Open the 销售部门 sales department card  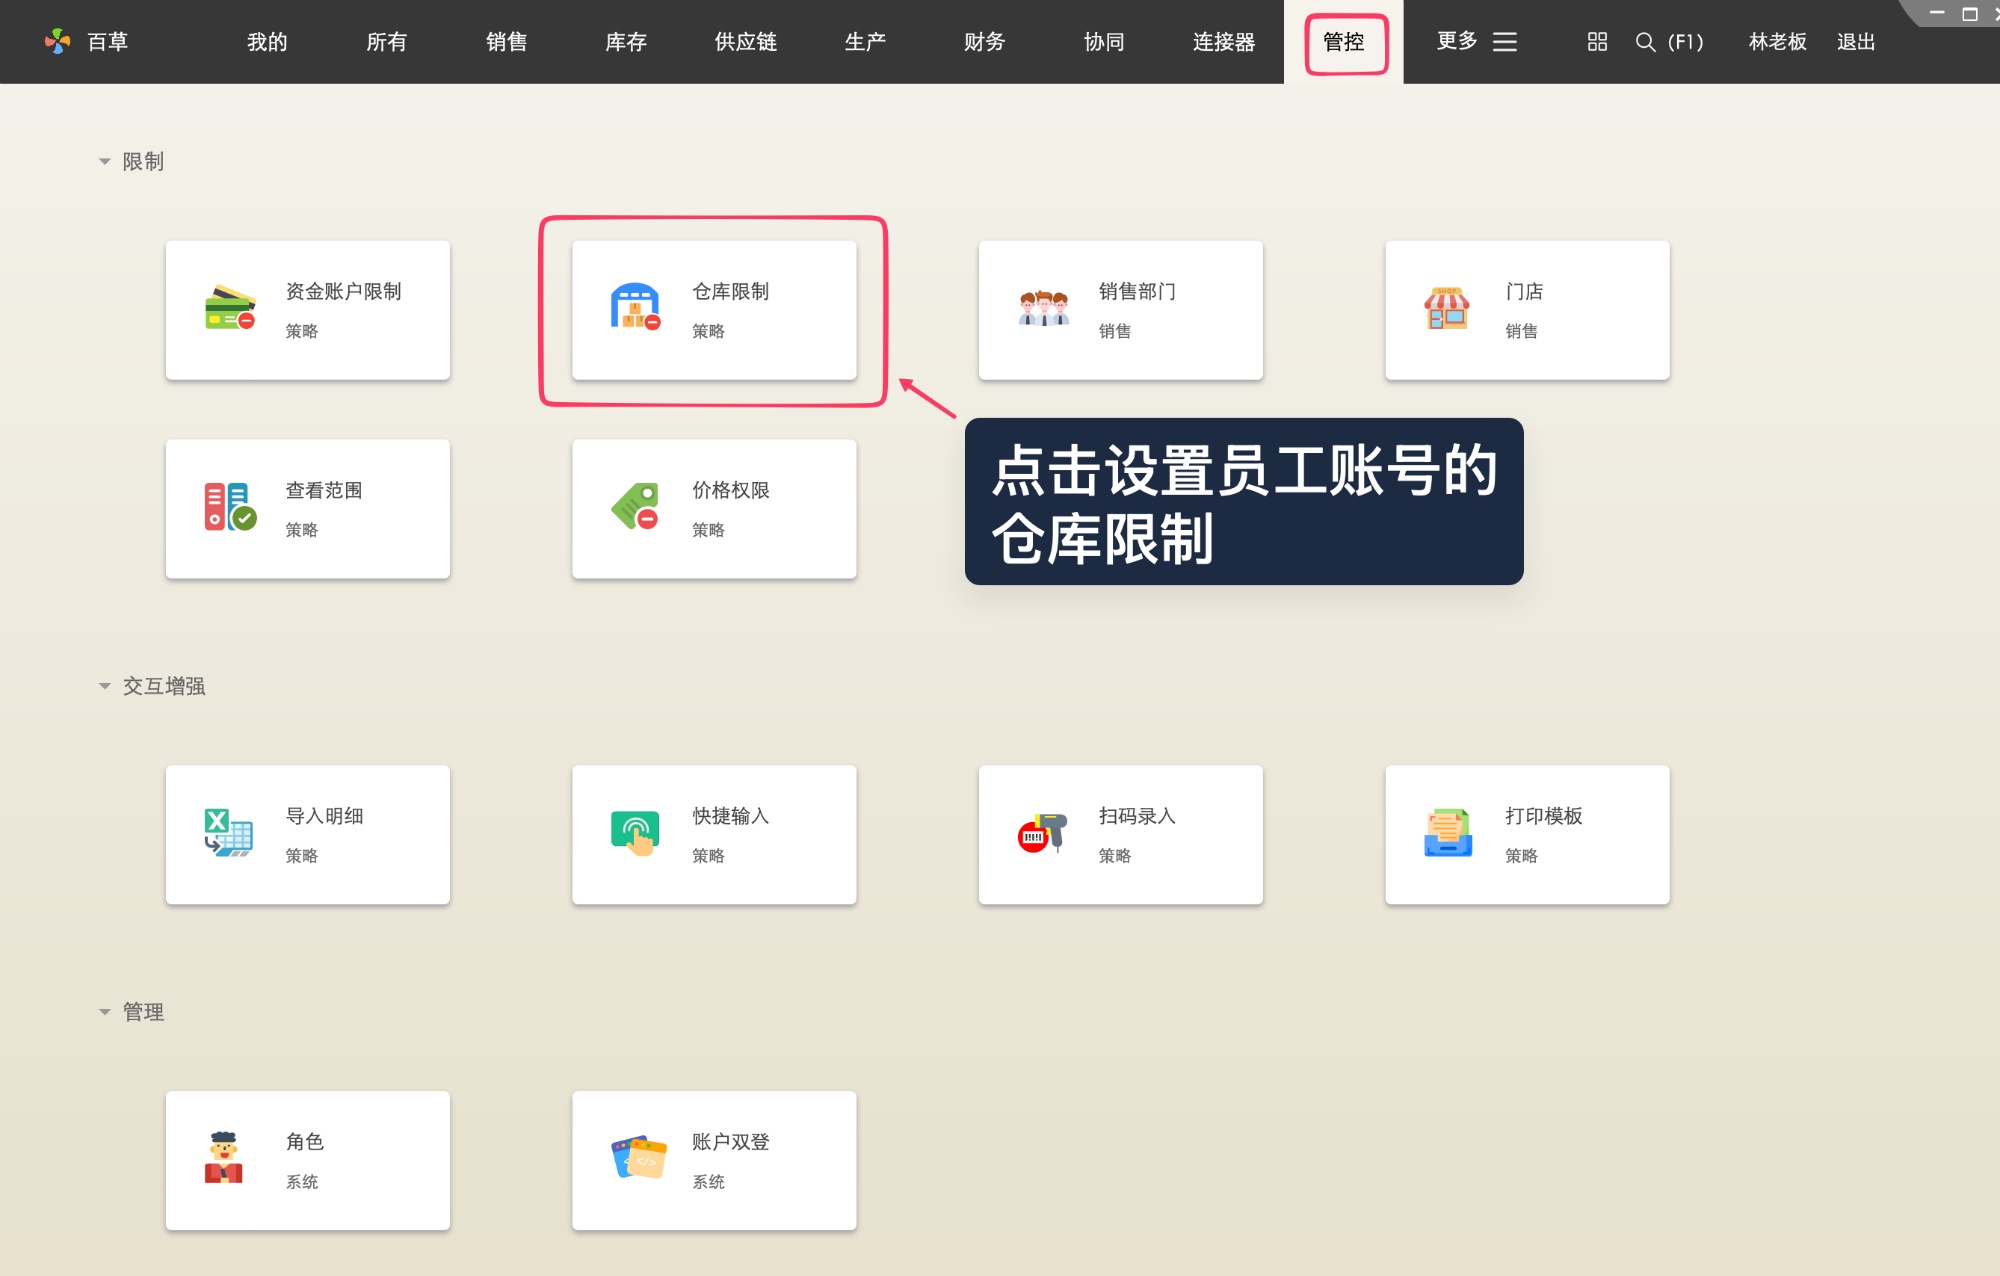pos(1119,310)
